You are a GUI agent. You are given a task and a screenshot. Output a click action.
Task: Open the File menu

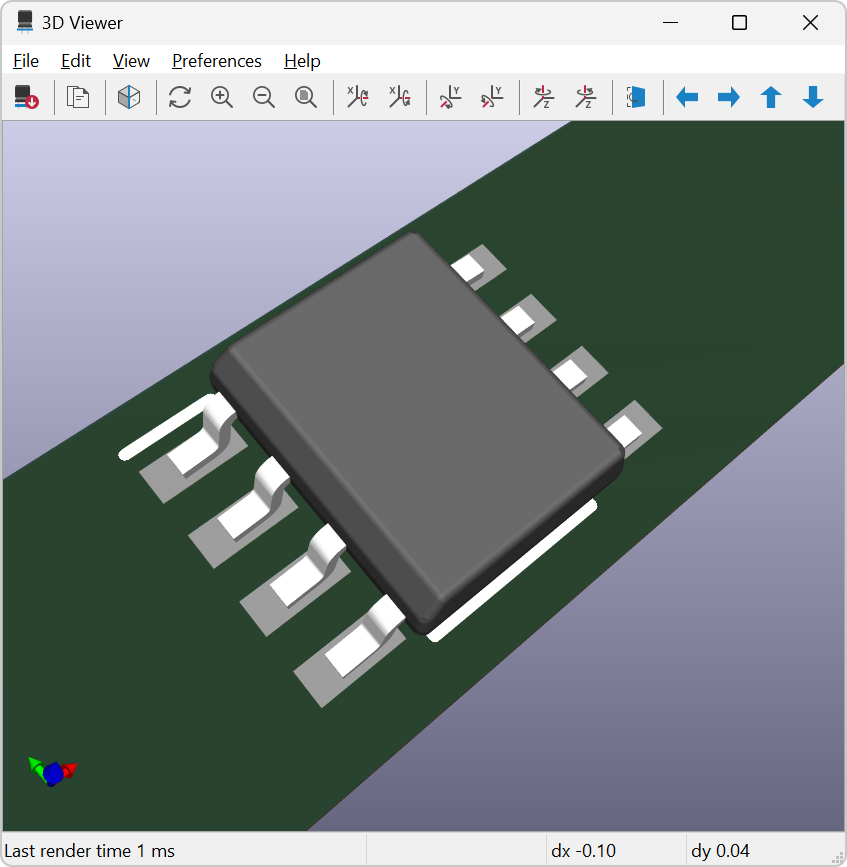coord(26,61)
